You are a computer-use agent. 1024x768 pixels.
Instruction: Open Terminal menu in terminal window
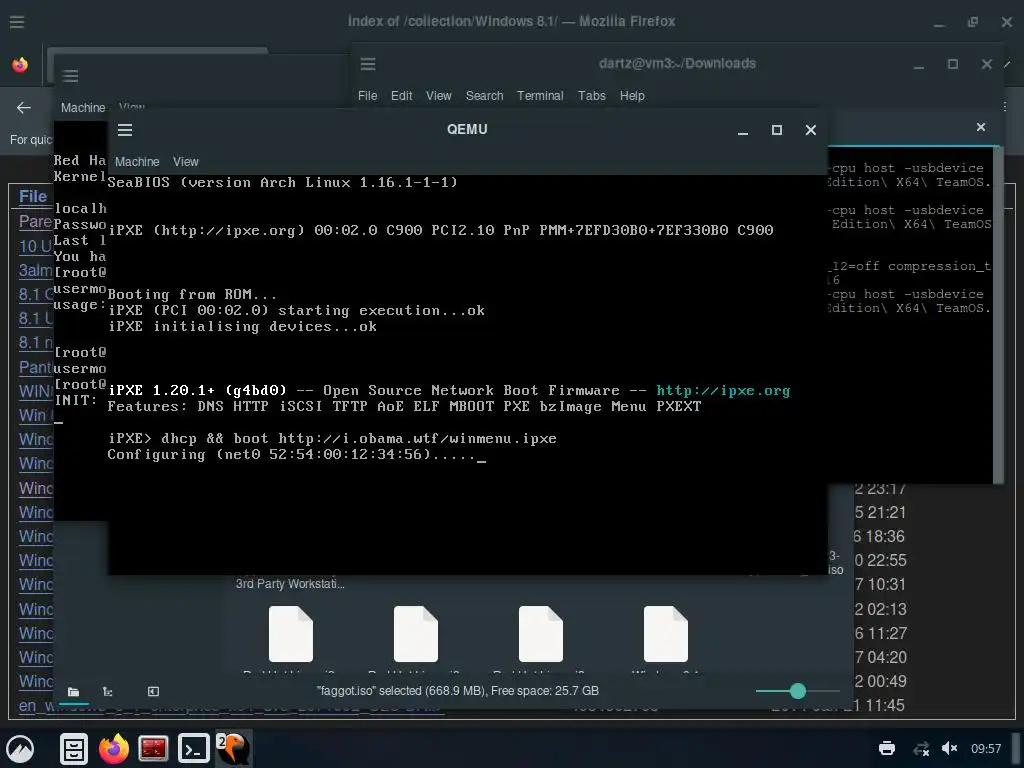540,95
